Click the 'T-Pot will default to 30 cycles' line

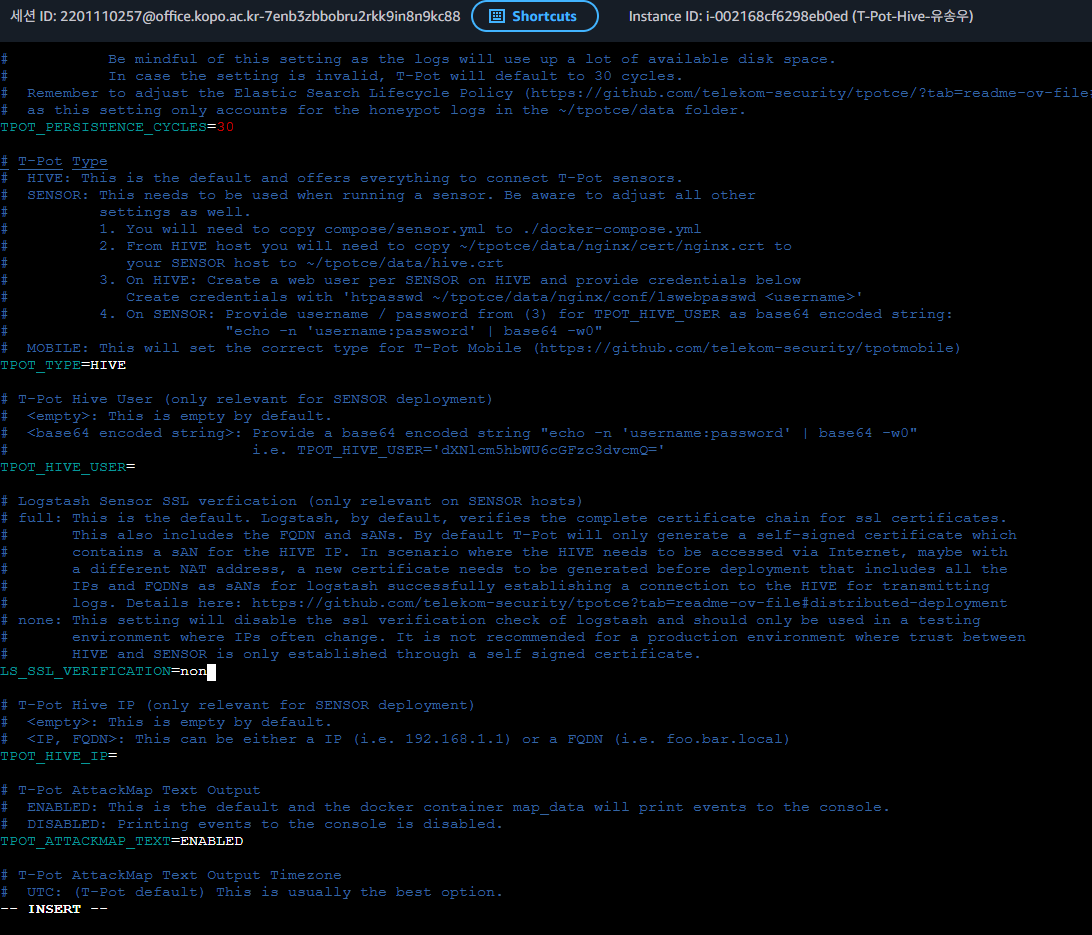click(x=342, y=77)
